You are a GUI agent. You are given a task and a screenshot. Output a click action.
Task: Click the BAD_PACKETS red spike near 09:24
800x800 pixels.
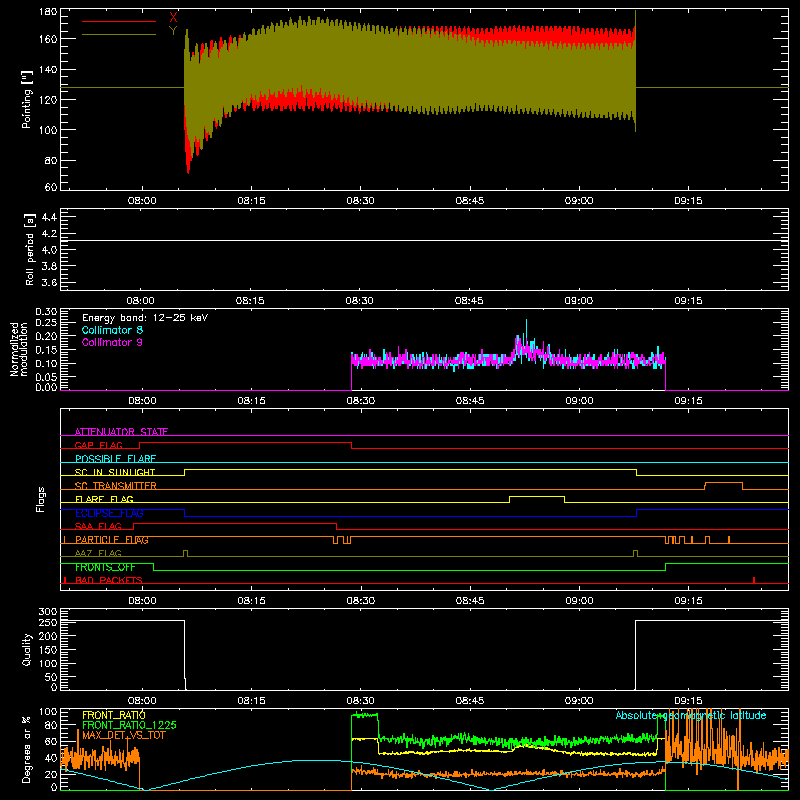[x=754, y=580]
